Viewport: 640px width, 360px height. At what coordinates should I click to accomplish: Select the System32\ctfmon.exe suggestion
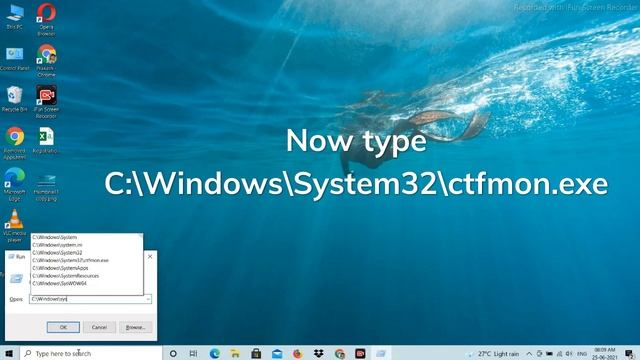click(87, 260)
